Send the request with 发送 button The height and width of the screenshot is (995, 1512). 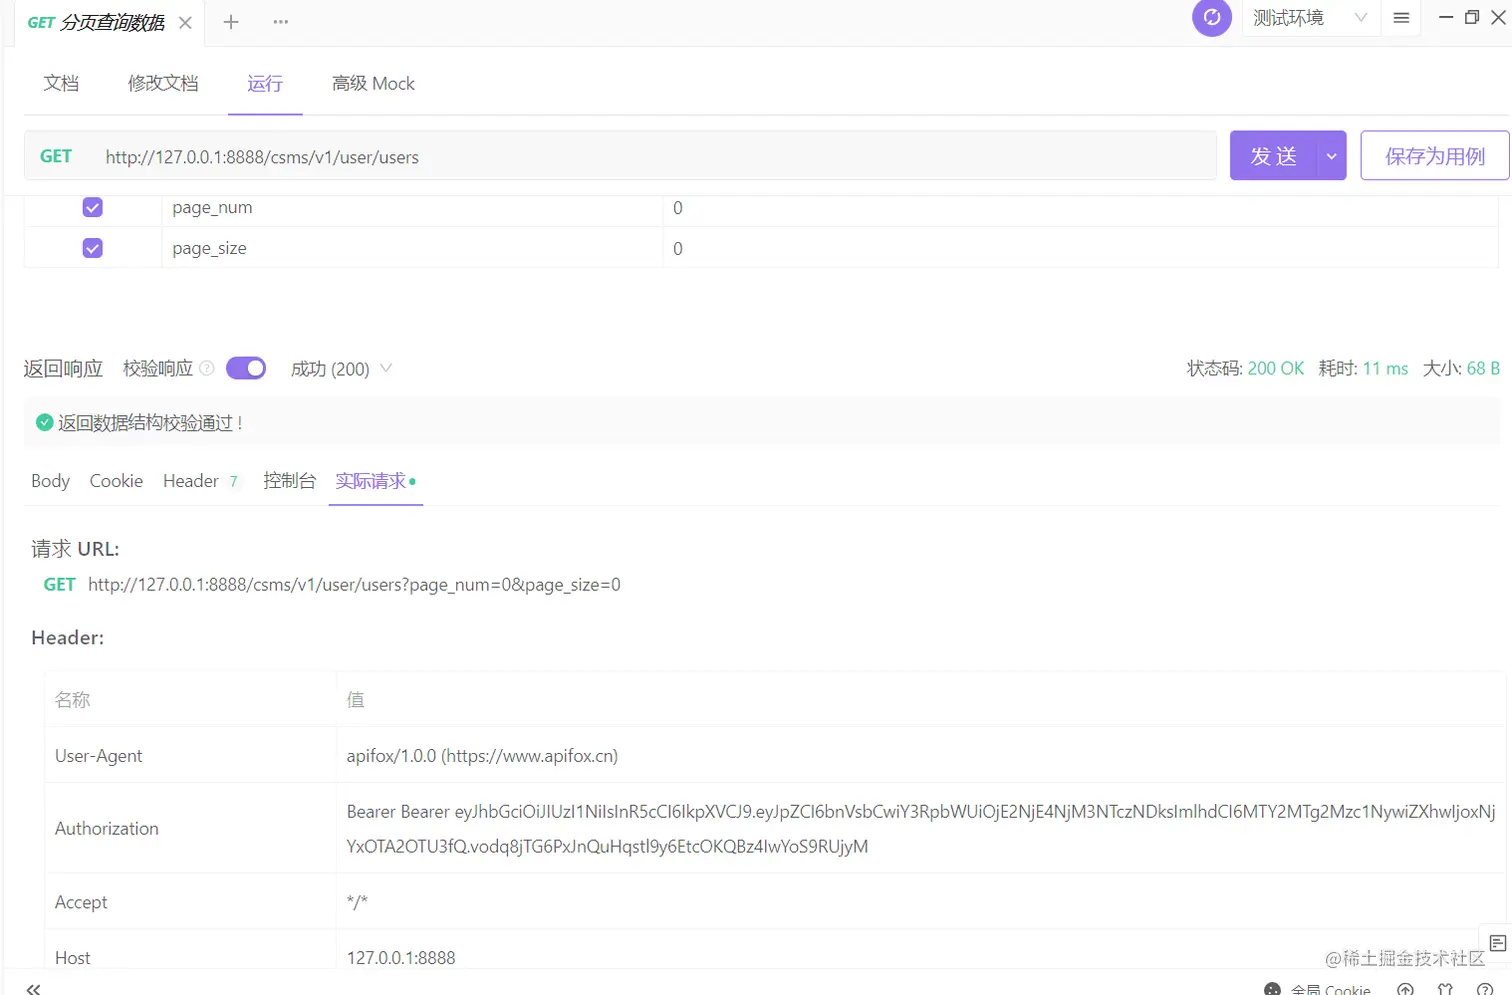click(x=1273, y=156)
